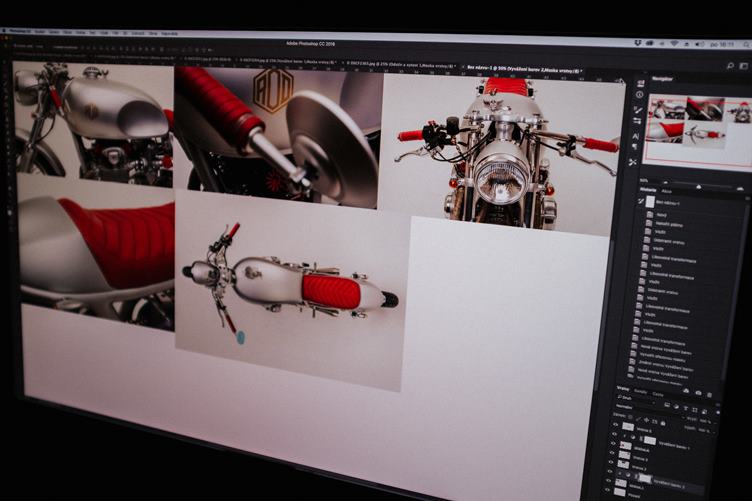
Task: Create new document from current history state
Action: coord(686,391)
